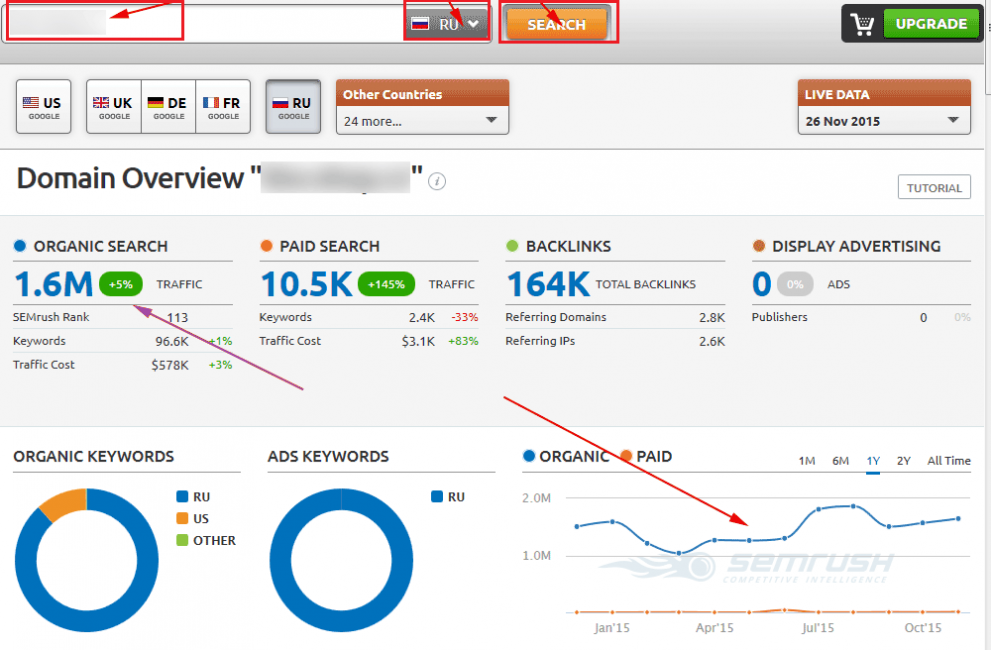Viewport: 991px width, 650px height.
Task: Click the organic Traffic Cost $578K value
Action: tap(170, 365)
